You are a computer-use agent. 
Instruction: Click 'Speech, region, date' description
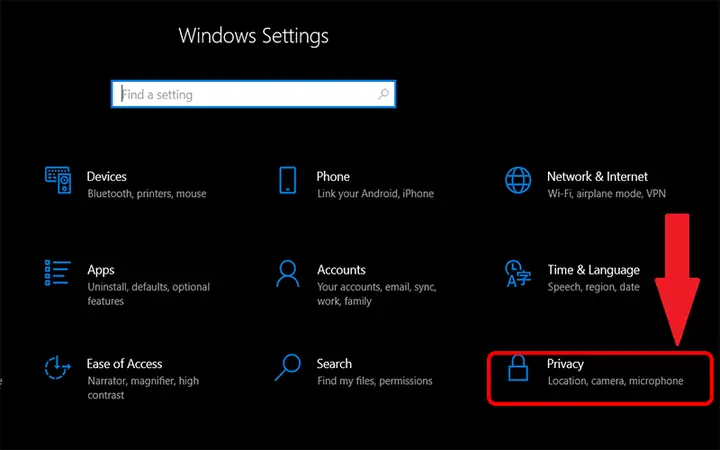[593, 287]
